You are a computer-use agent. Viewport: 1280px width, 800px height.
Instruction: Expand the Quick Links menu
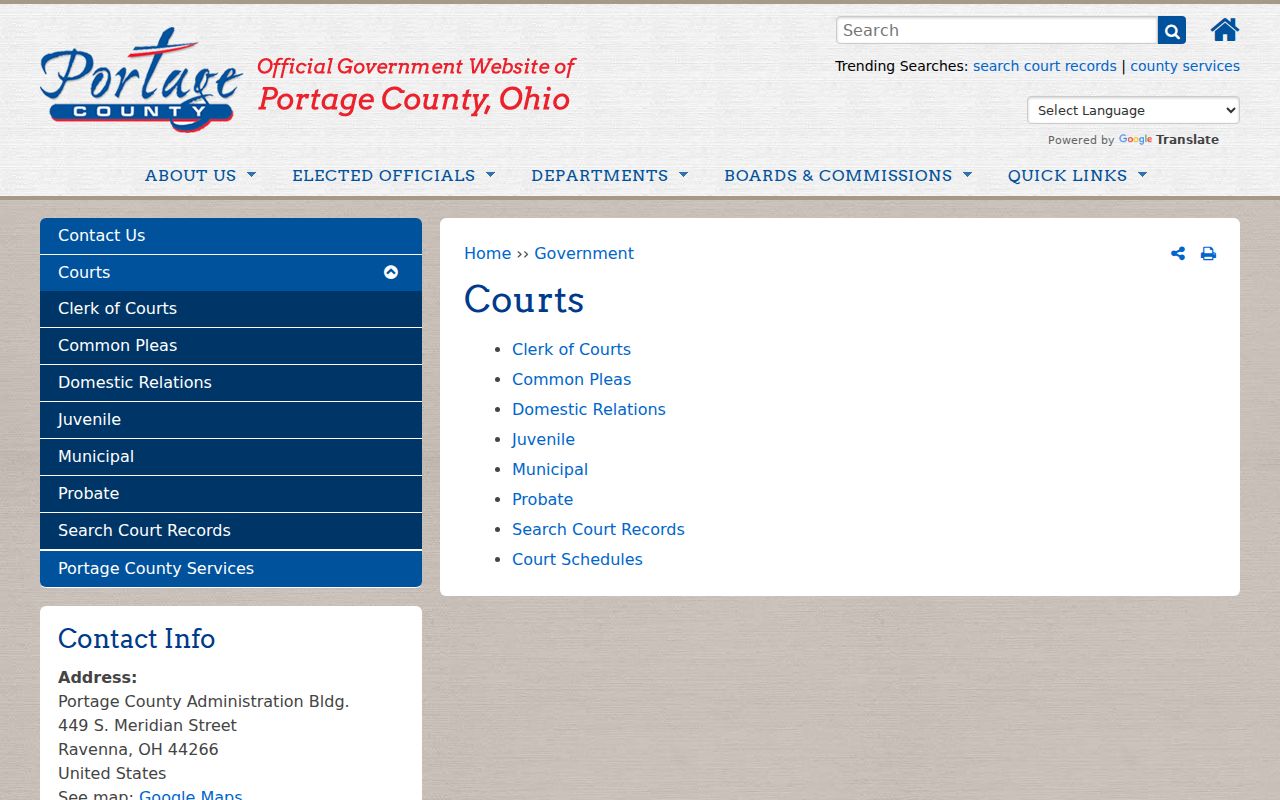tap(1077, 175)
